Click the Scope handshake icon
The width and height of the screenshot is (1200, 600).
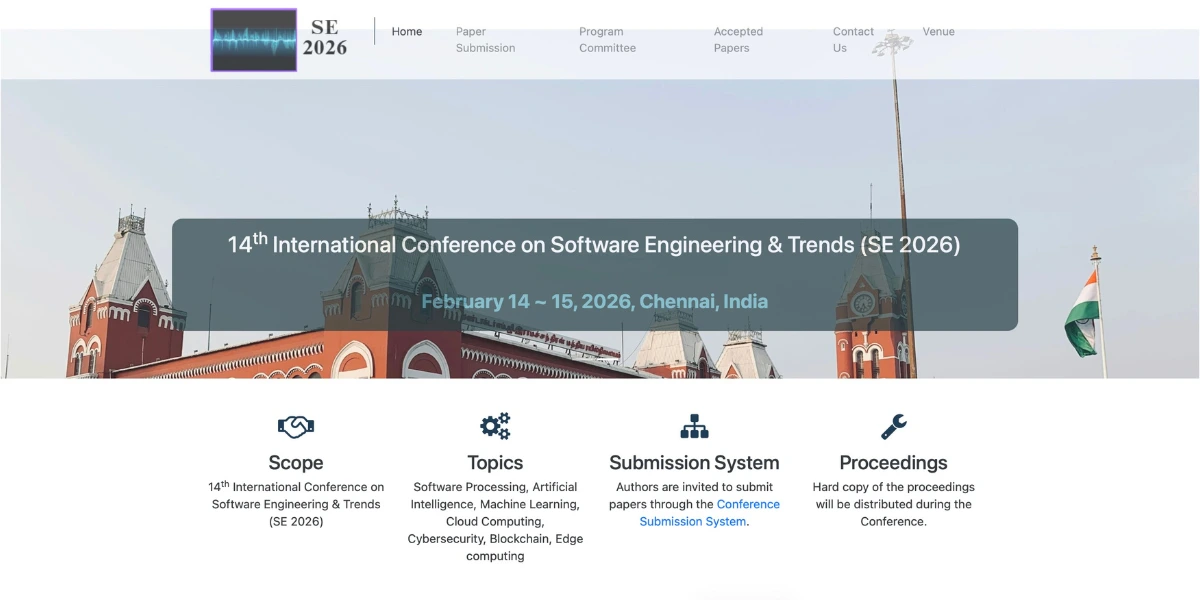pos(295,426)
